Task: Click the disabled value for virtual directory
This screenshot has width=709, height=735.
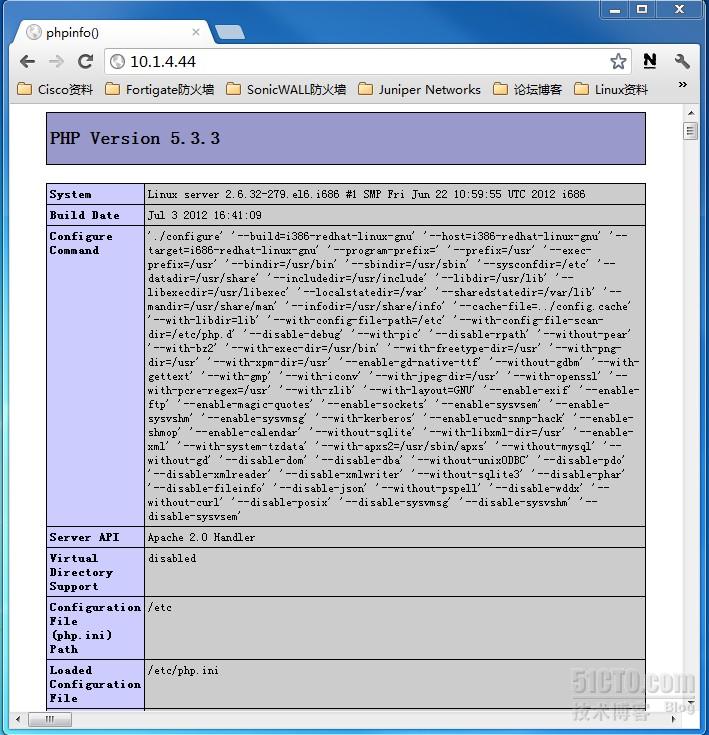Action: tap(172, 558)
